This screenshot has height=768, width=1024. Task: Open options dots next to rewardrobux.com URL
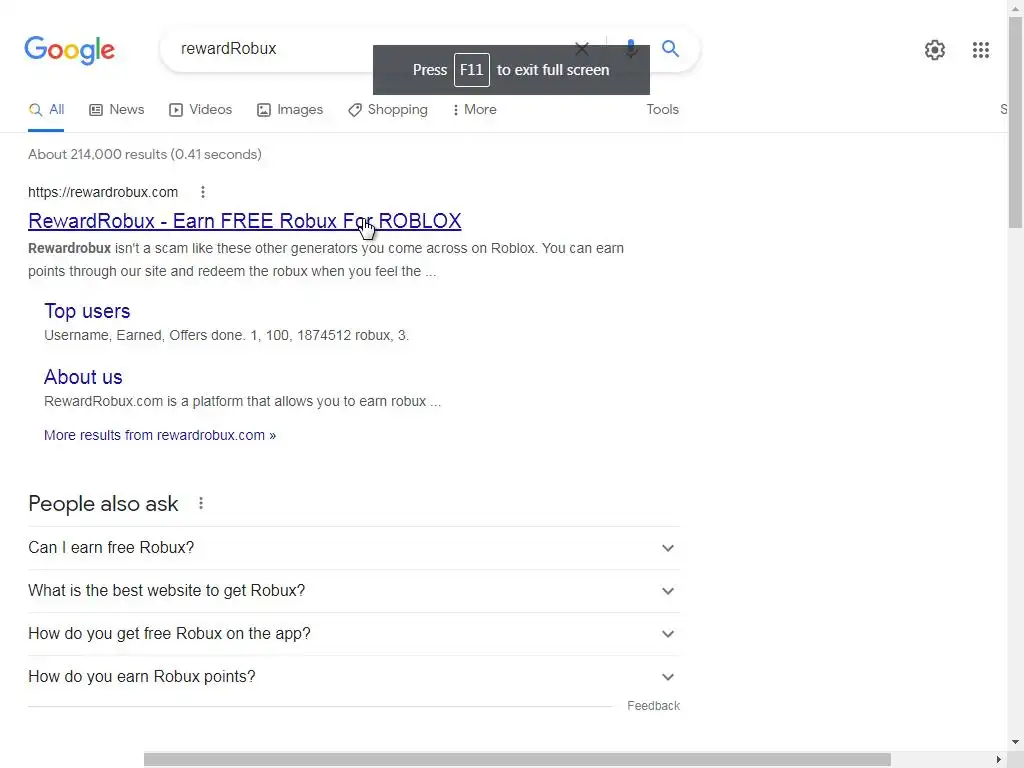[x=203, y=192]
